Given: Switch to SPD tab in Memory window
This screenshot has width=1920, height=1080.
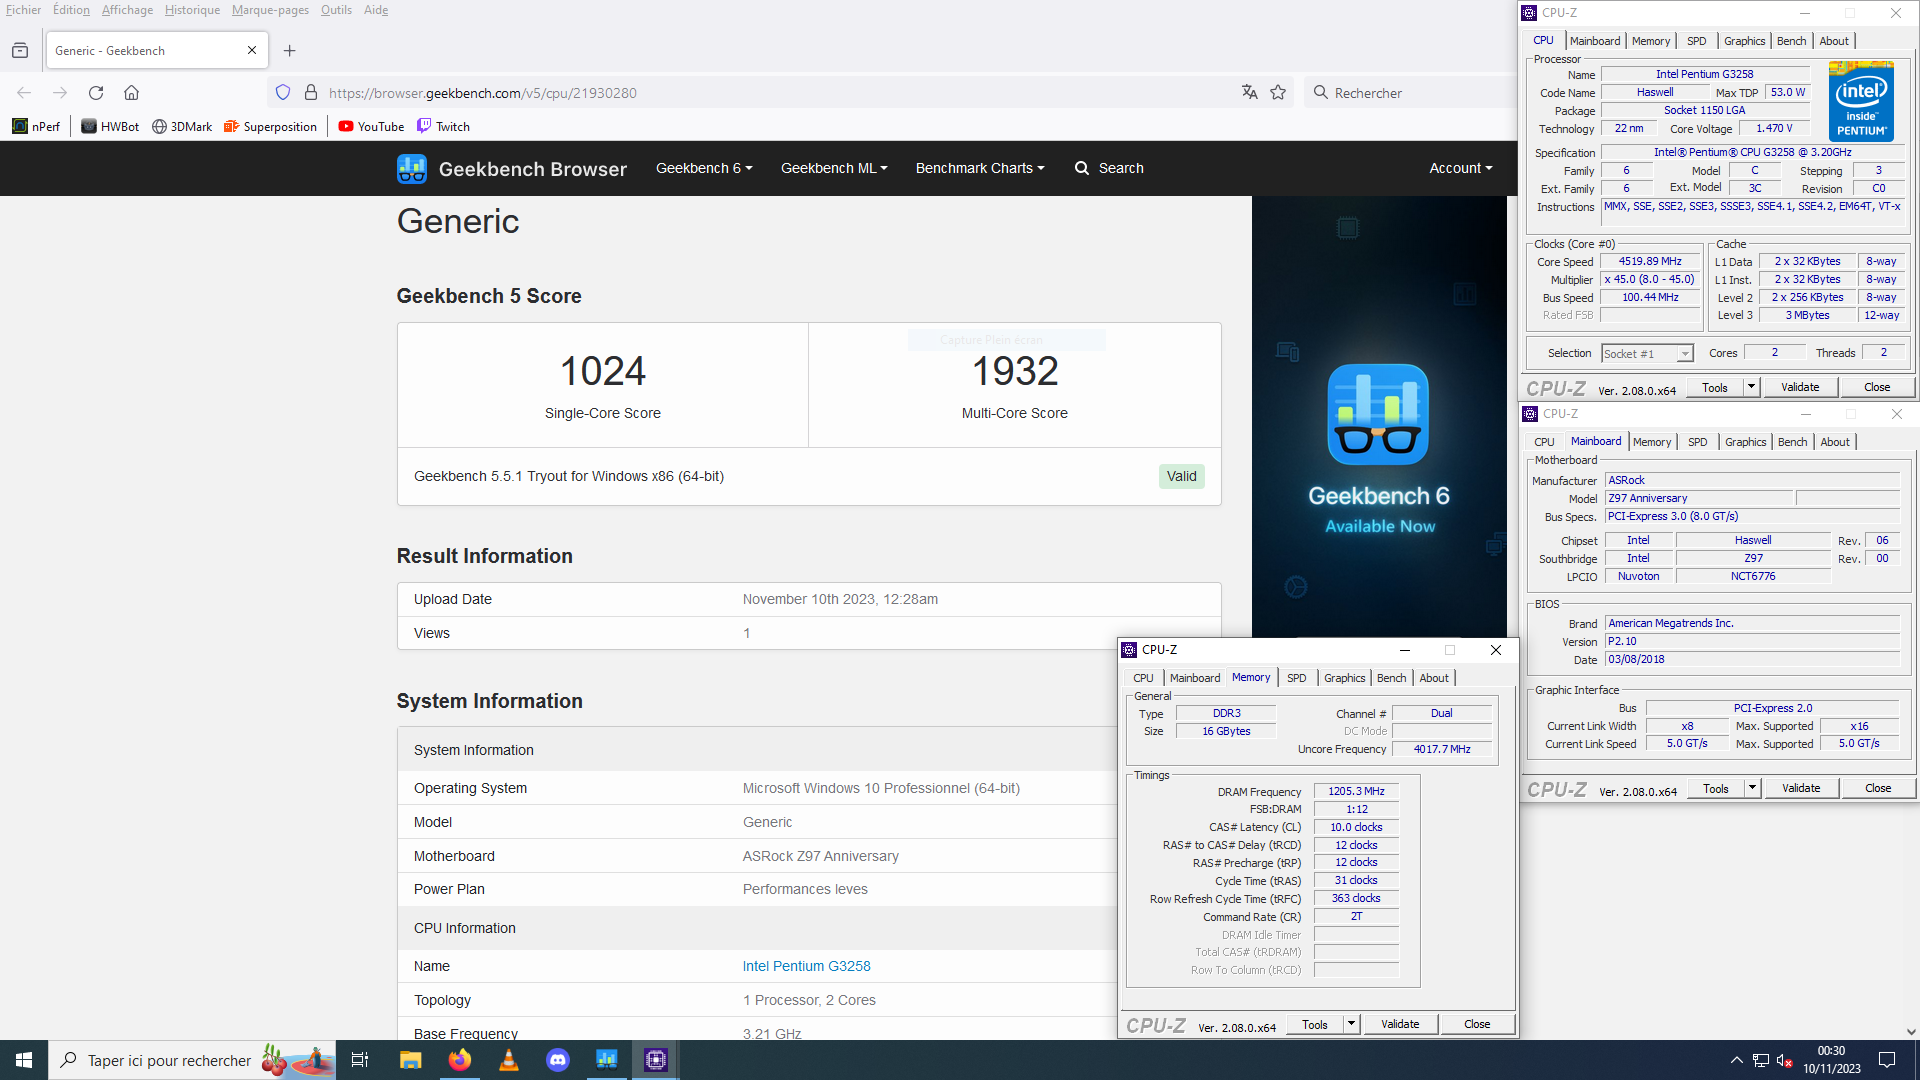Looking at the screenshot, I should coord(1297,678).
